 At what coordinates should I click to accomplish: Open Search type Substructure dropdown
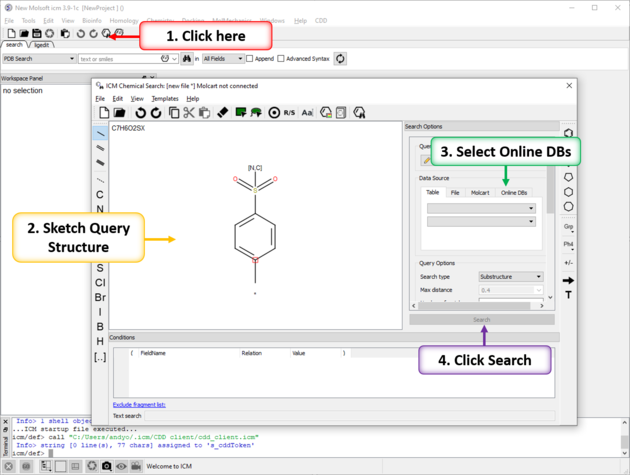pos(510,276)
